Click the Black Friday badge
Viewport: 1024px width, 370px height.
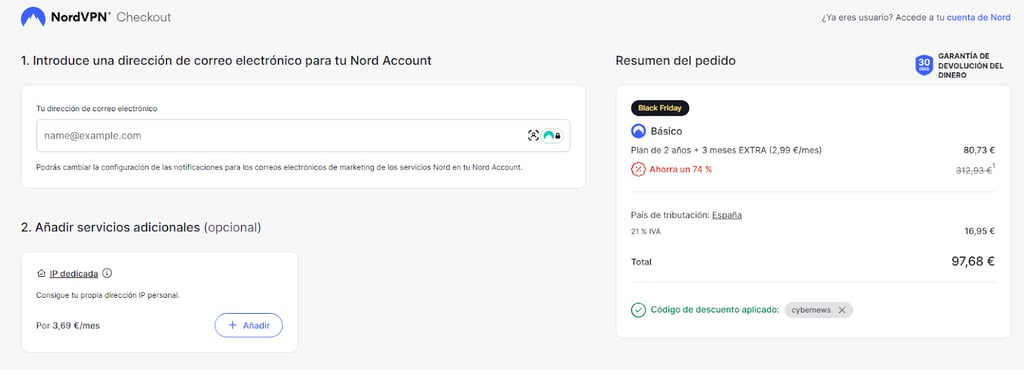[x=660, y=108]
